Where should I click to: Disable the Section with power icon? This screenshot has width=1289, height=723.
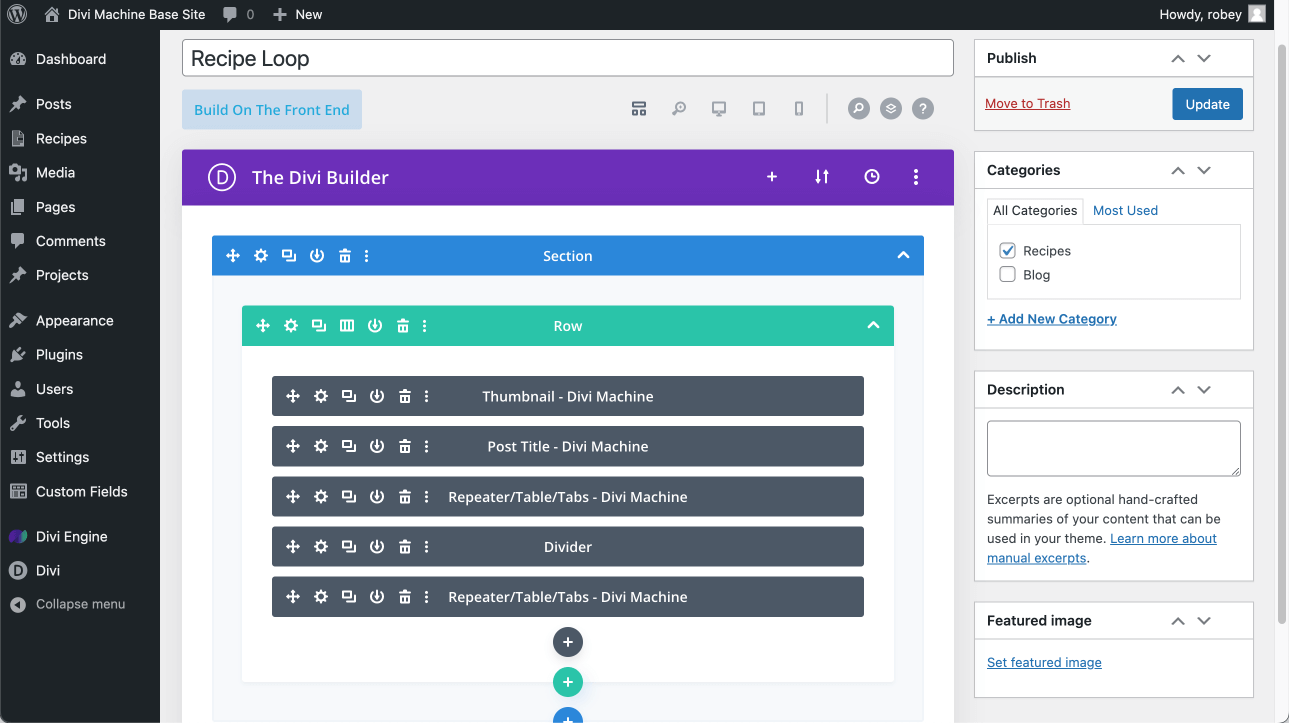point(317,256)
